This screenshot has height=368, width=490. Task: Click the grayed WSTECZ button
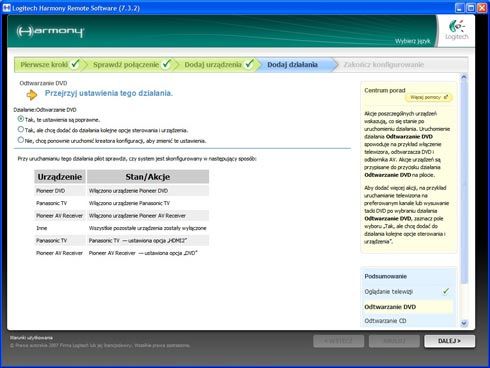(x=338, y=341)
